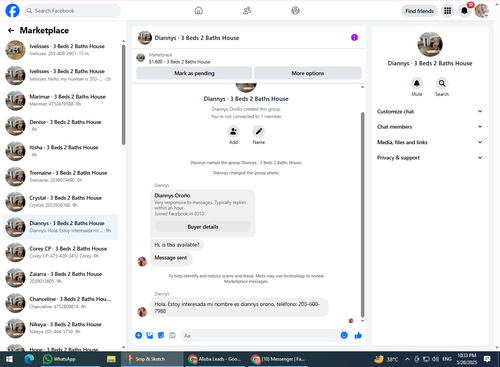Click the Diannys group photo in right panel
This screenshot has width=500, height=367.
tap(430, 44)
